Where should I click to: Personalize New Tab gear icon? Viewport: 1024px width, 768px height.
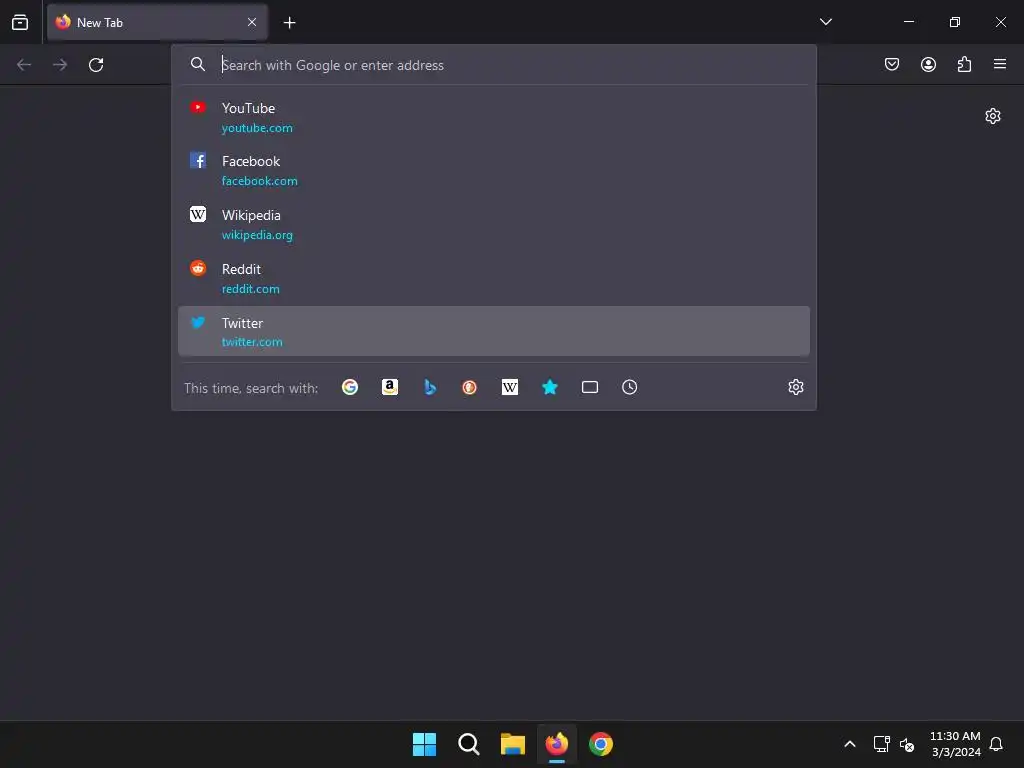993,116
